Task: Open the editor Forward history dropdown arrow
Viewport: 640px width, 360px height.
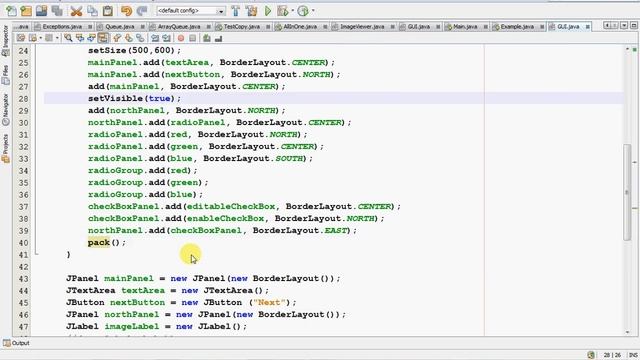Action: point(57,38)
